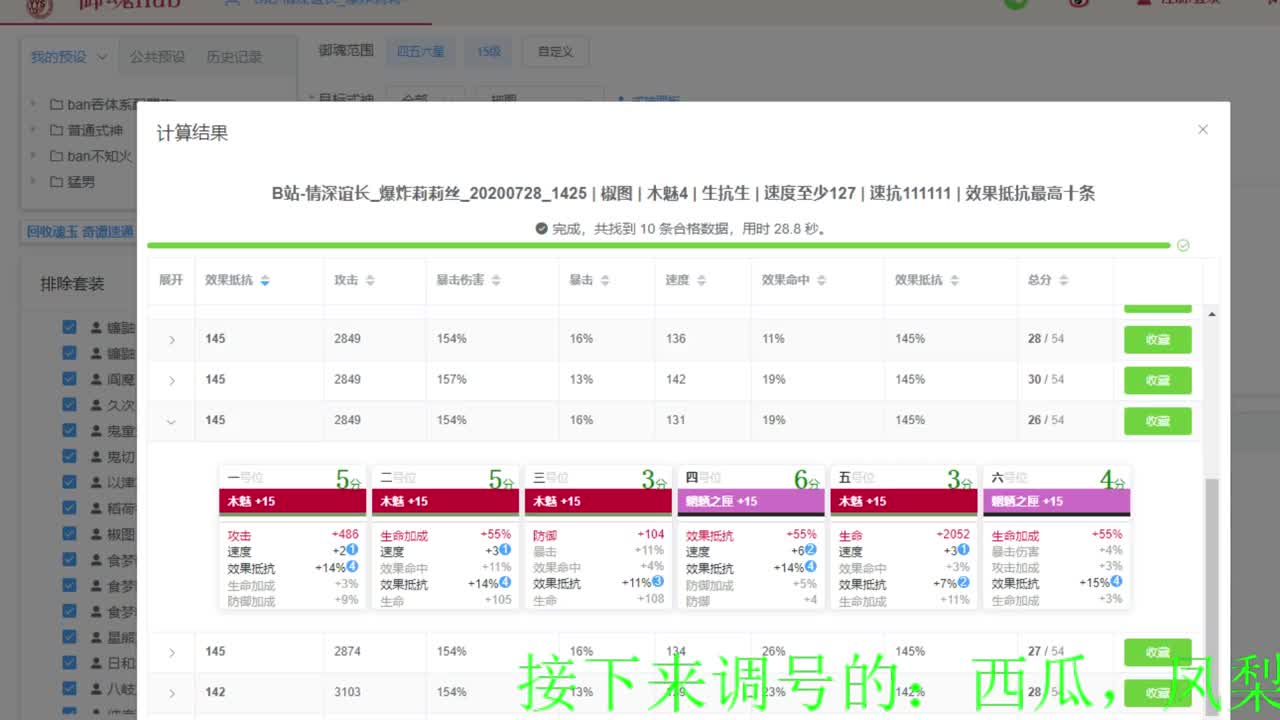Expand the ban不知火 folder tree arrow
Image resolution: width=1280 pixels, height=720 pixels.
pyautogui.click(x=35, y=156)
